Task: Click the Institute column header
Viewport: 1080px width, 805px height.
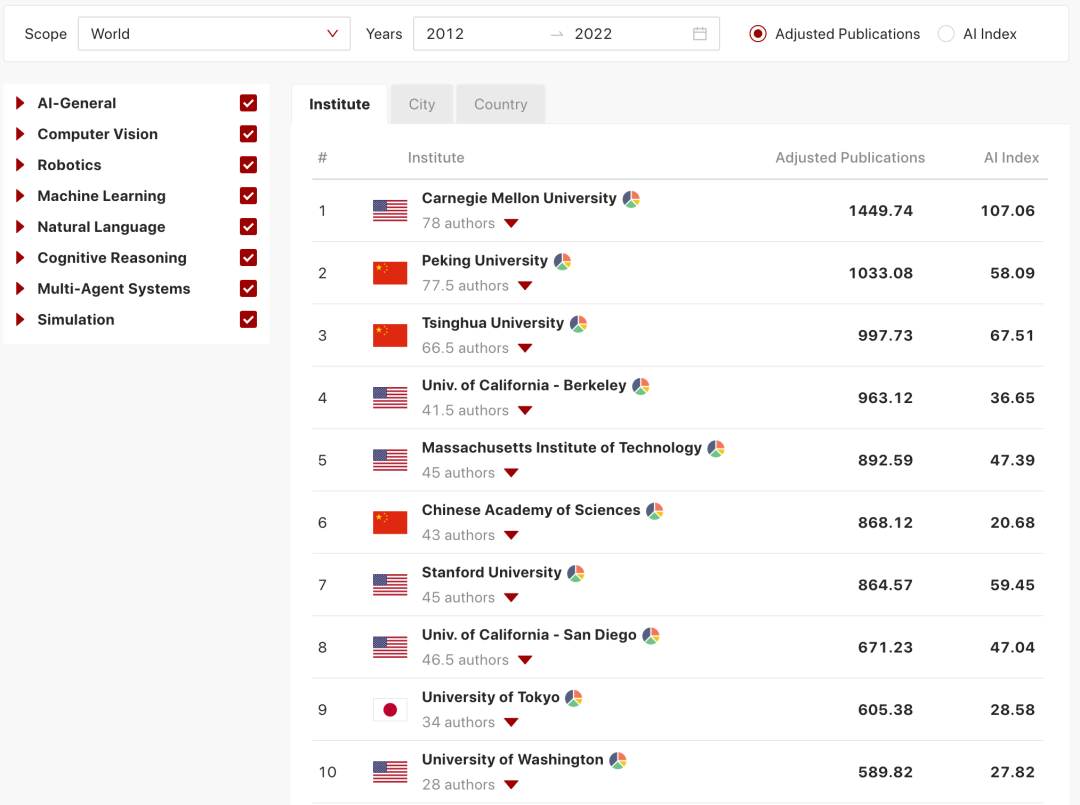Action: [x=436, y=158]
